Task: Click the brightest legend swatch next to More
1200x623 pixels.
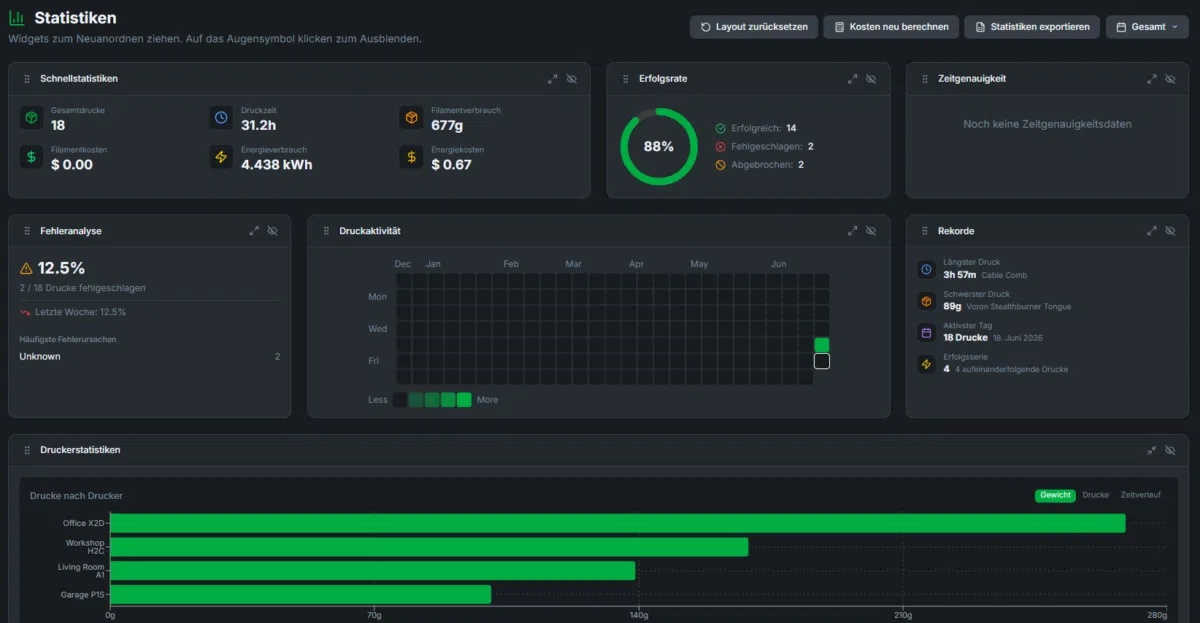Action: pos(464,400)
